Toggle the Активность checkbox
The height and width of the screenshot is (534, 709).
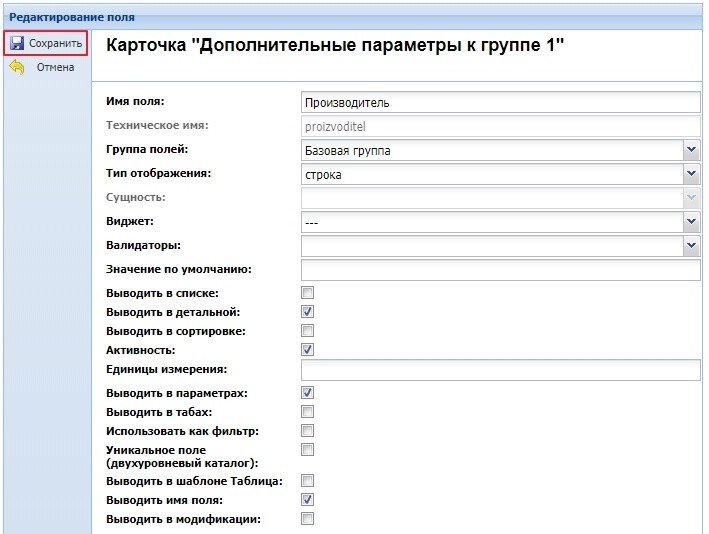pos(308,350)
